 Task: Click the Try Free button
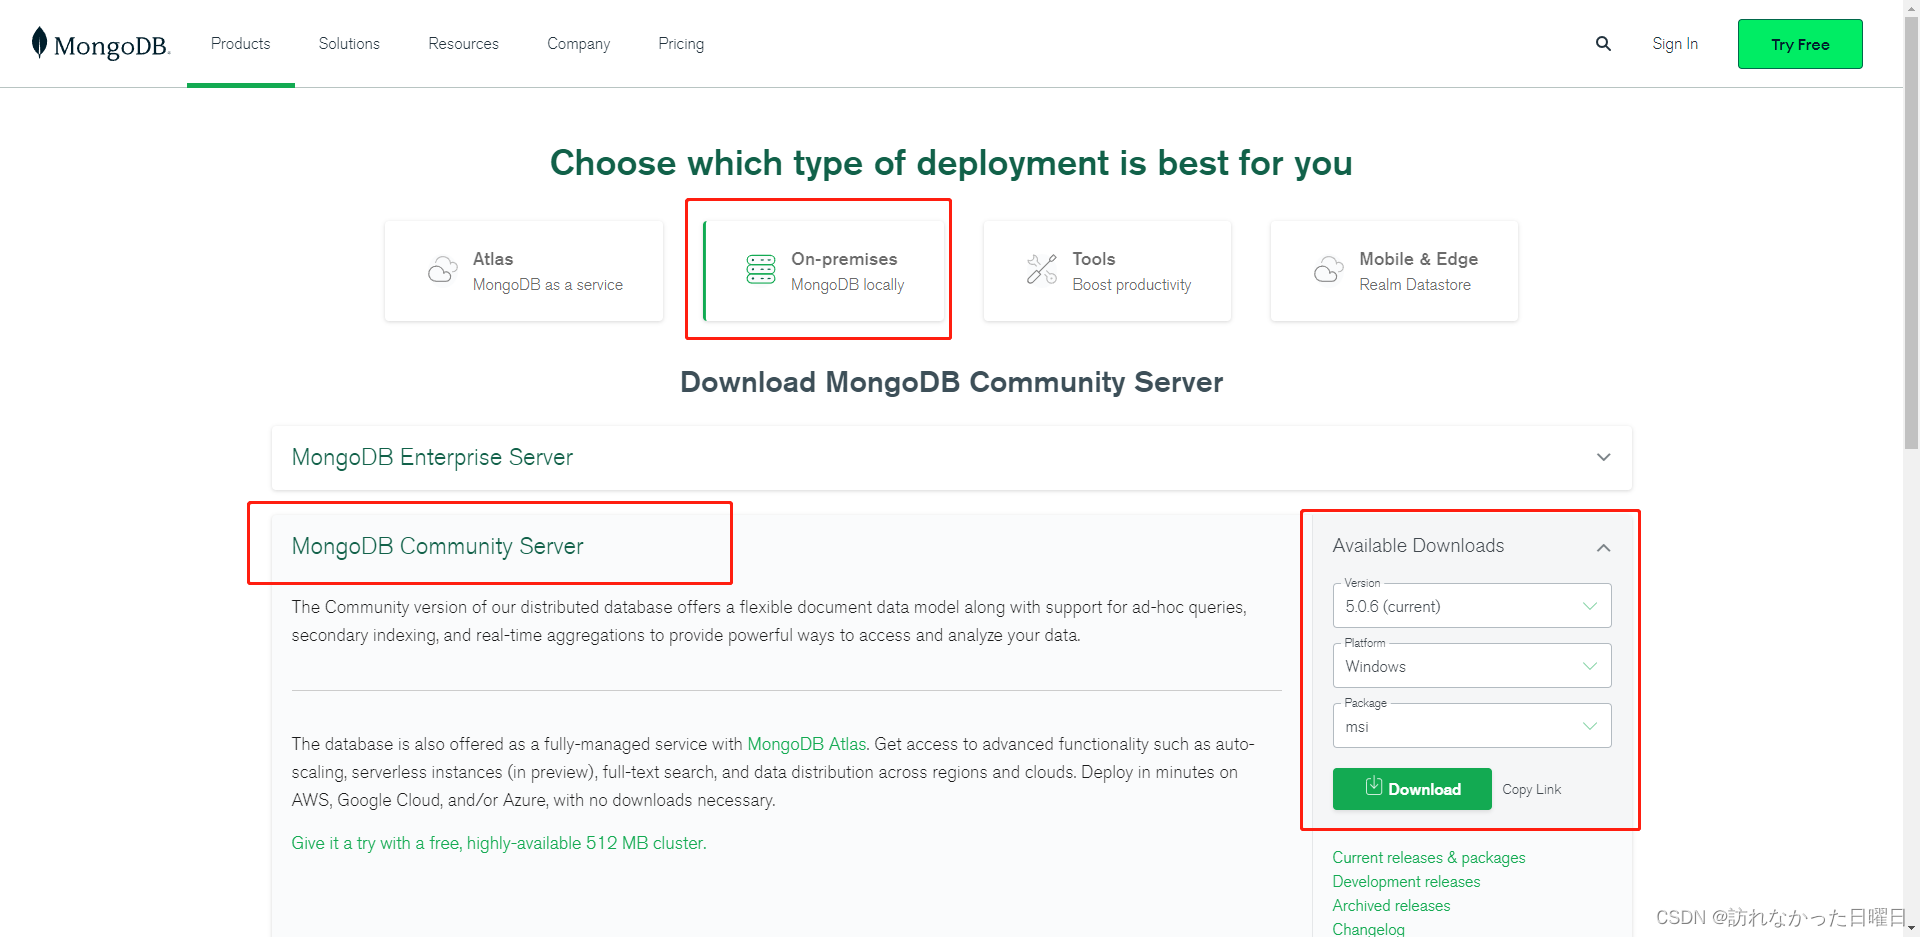(1800, 44)
